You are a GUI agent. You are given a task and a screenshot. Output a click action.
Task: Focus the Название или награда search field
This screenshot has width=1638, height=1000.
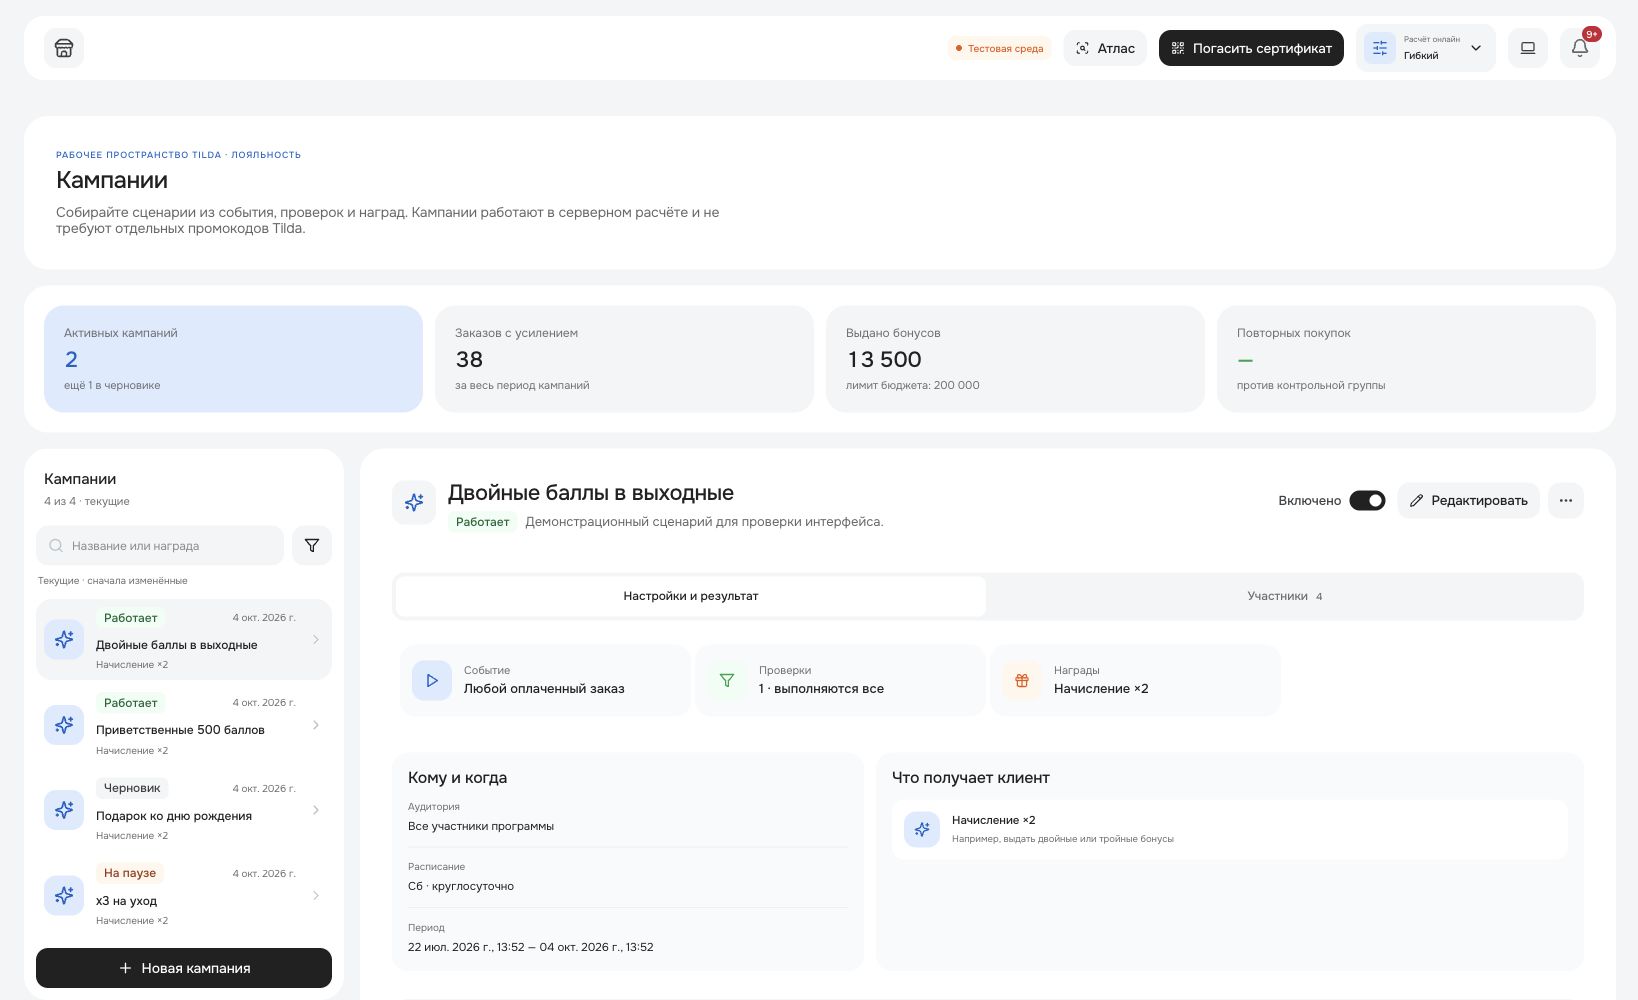(160, 545)
